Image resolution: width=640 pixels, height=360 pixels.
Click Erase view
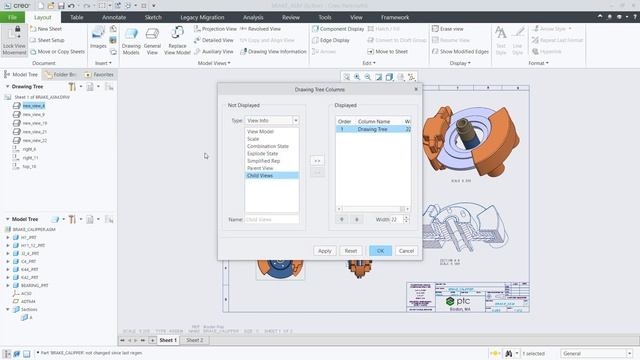point(447,29)
